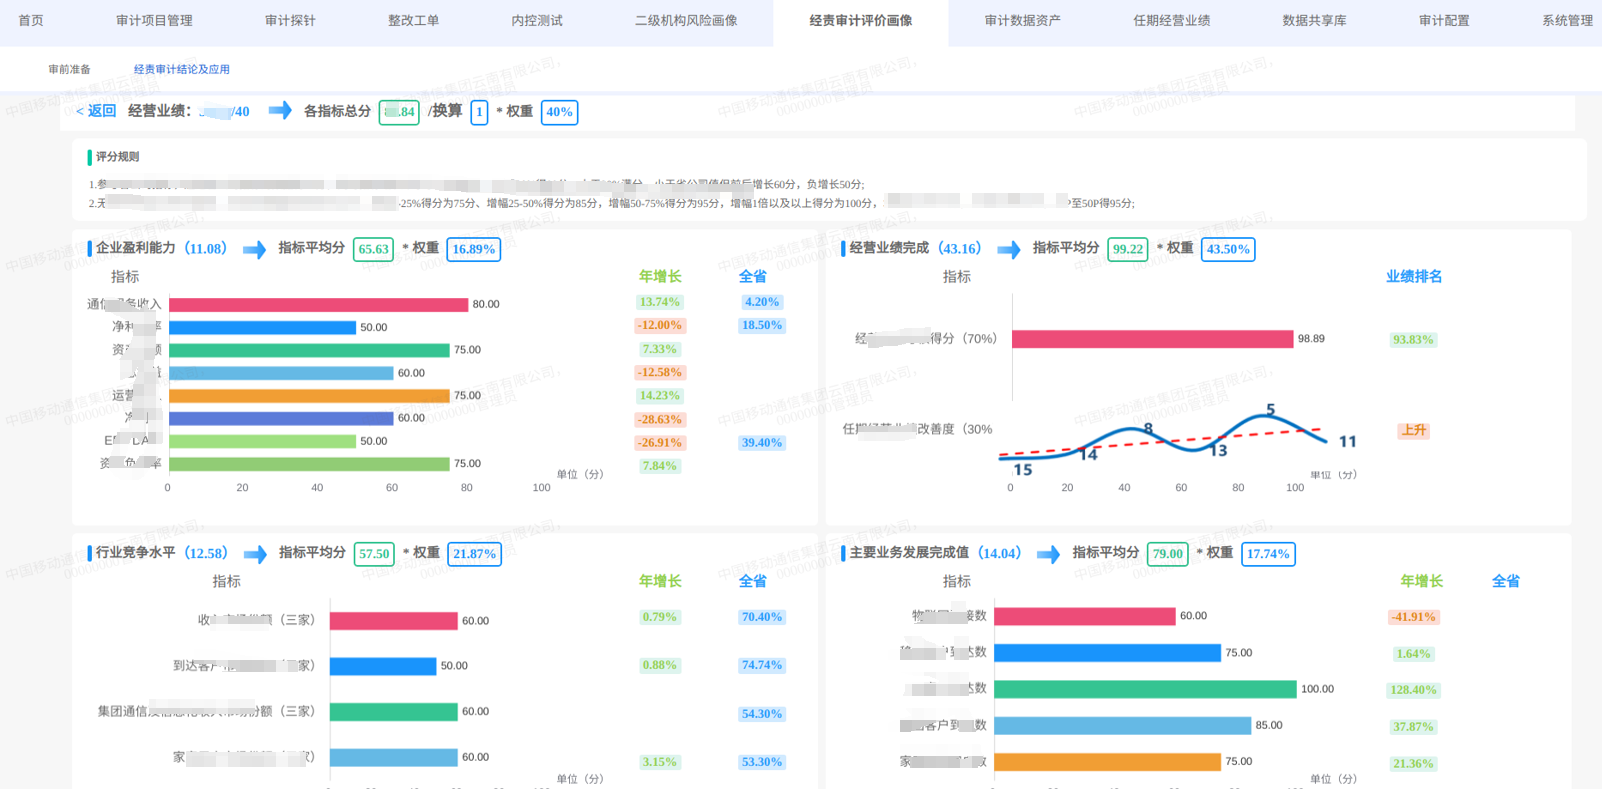Image resolution: width=1602 pixels, height=789 pixels.
Task: Click the 4.20% 全省 tag
Action: (x=761, y=302)
